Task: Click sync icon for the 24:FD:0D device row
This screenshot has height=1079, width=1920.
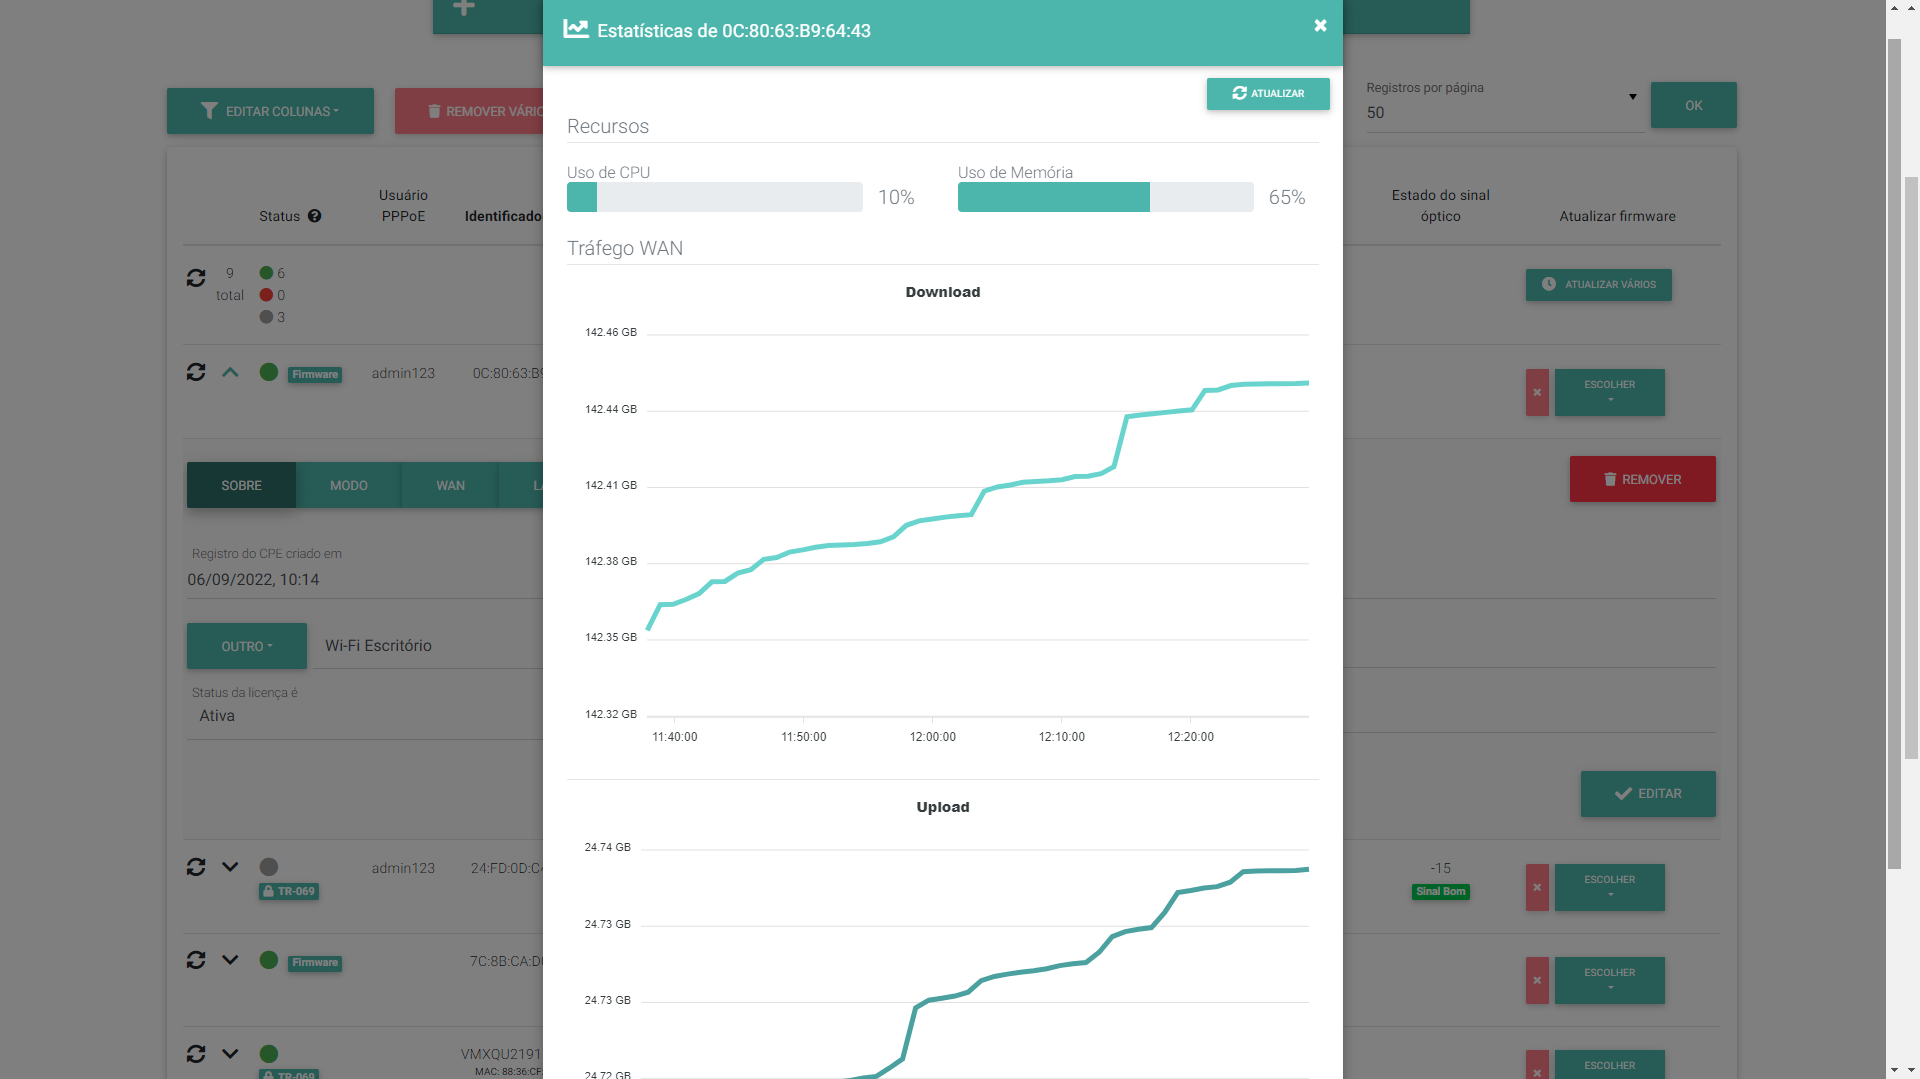Action: [x=196, y=867]
